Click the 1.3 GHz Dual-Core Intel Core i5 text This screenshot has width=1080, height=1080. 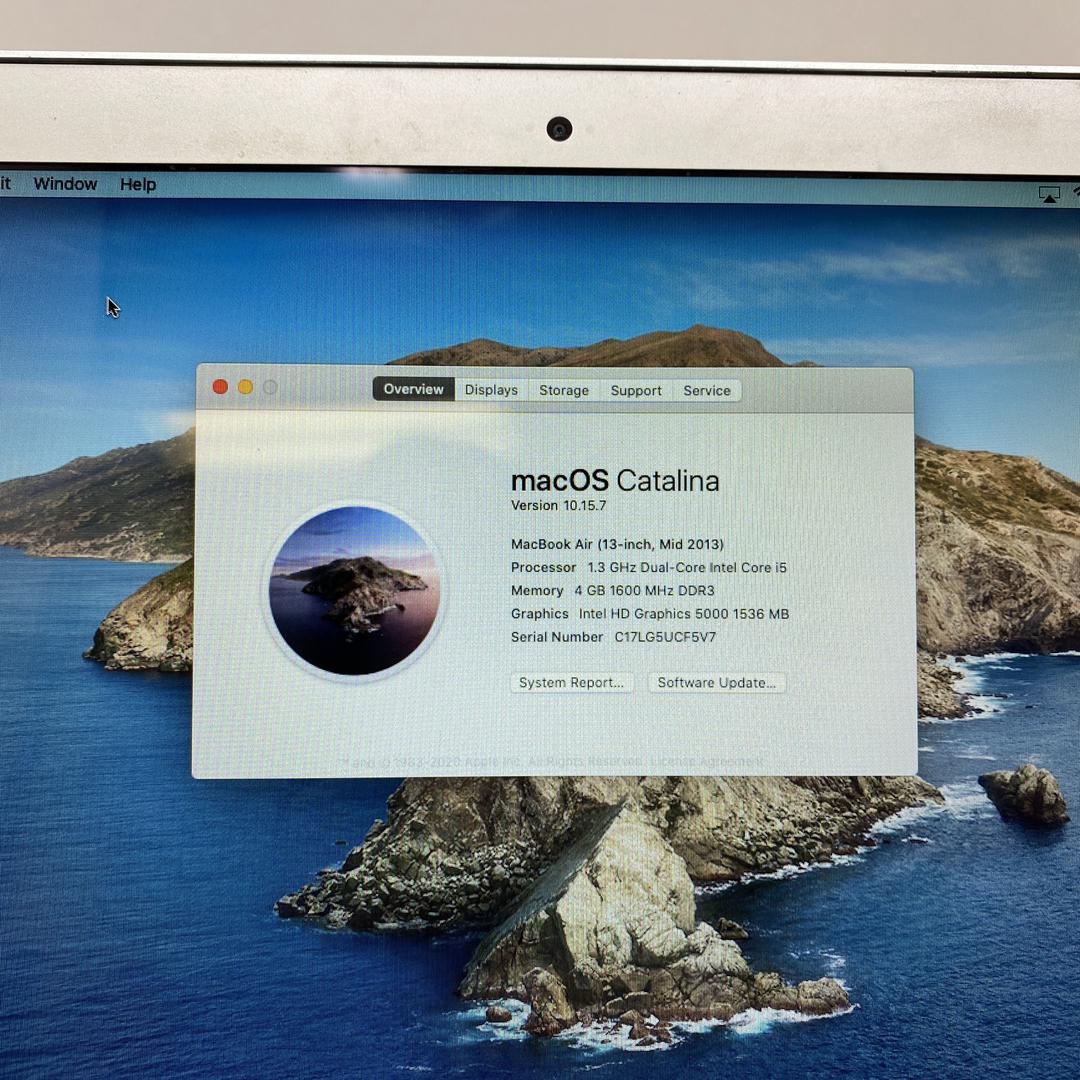click(x=687, y=568)
